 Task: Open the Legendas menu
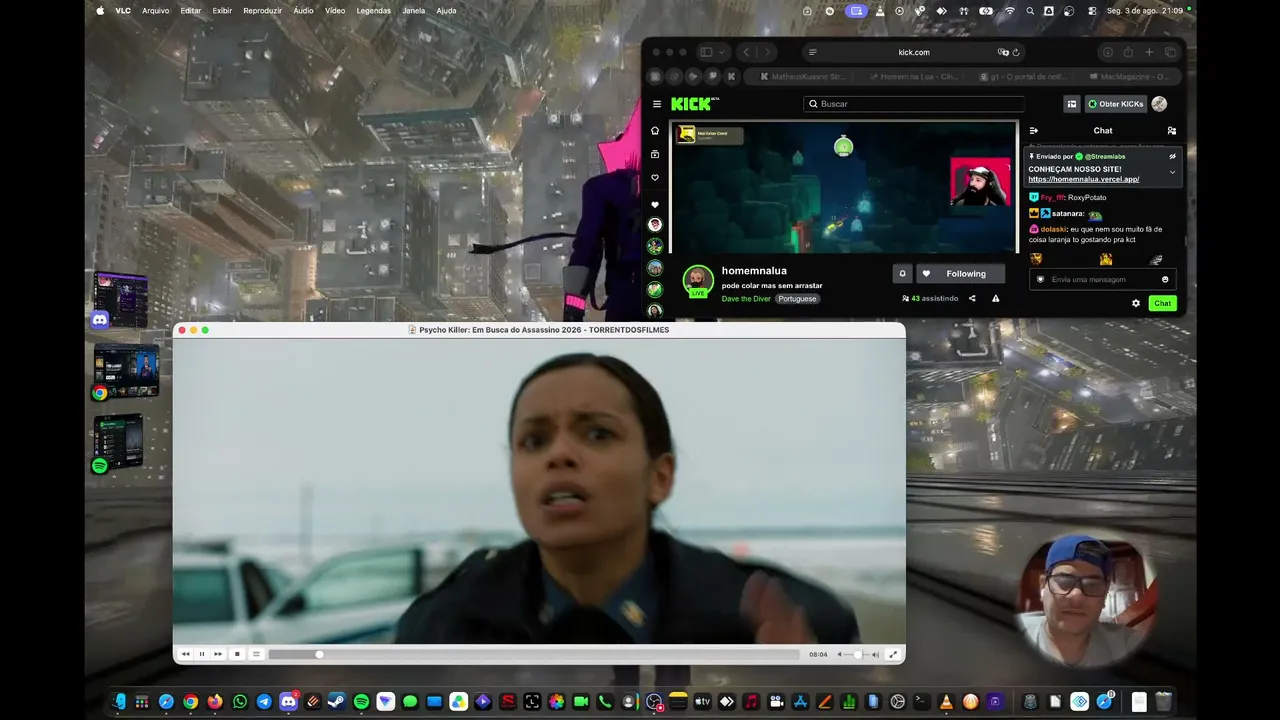[x=373, y=11]
